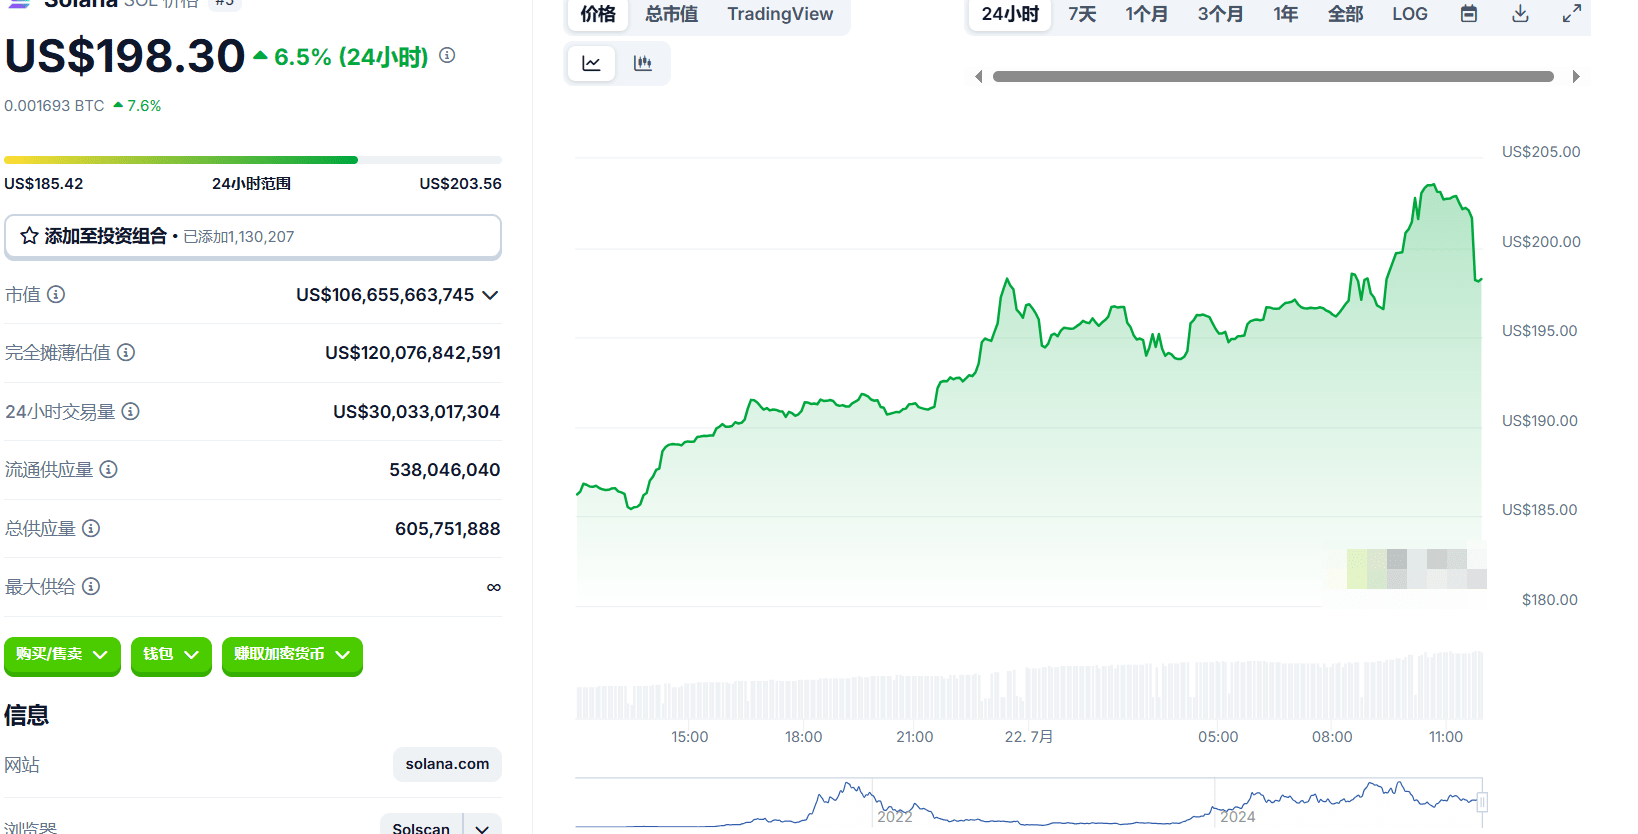Select the 1年 time range
Image resolution: width=1638 pixels, height=834 pixels.
(1286, 14)
